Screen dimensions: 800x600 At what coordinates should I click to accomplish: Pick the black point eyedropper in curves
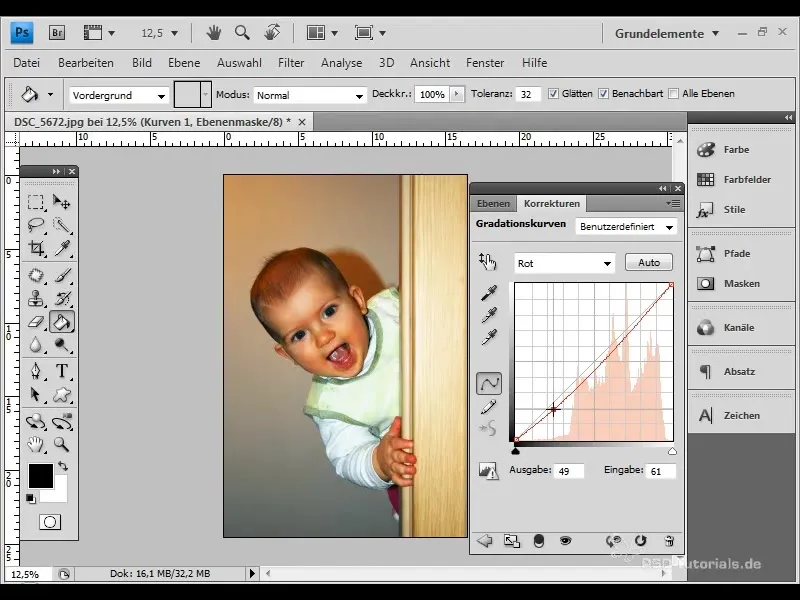pos(489,293)
